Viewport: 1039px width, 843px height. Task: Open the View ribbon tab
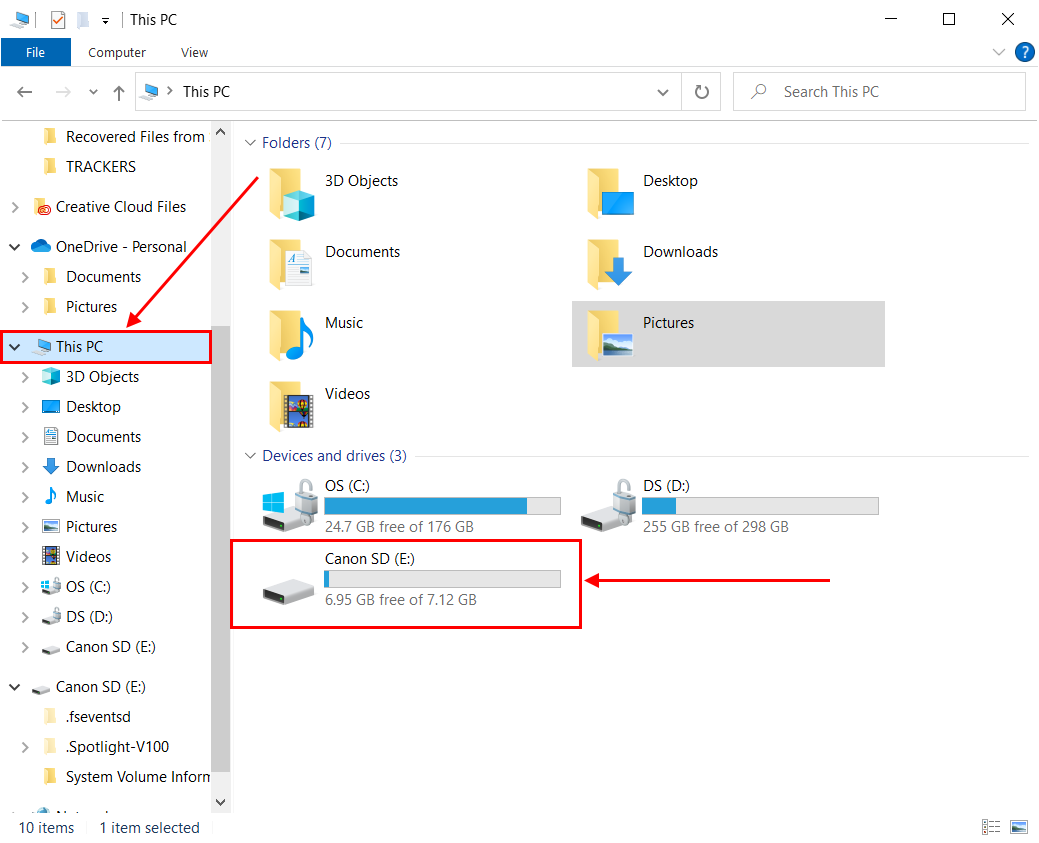[x=194, y=52]
